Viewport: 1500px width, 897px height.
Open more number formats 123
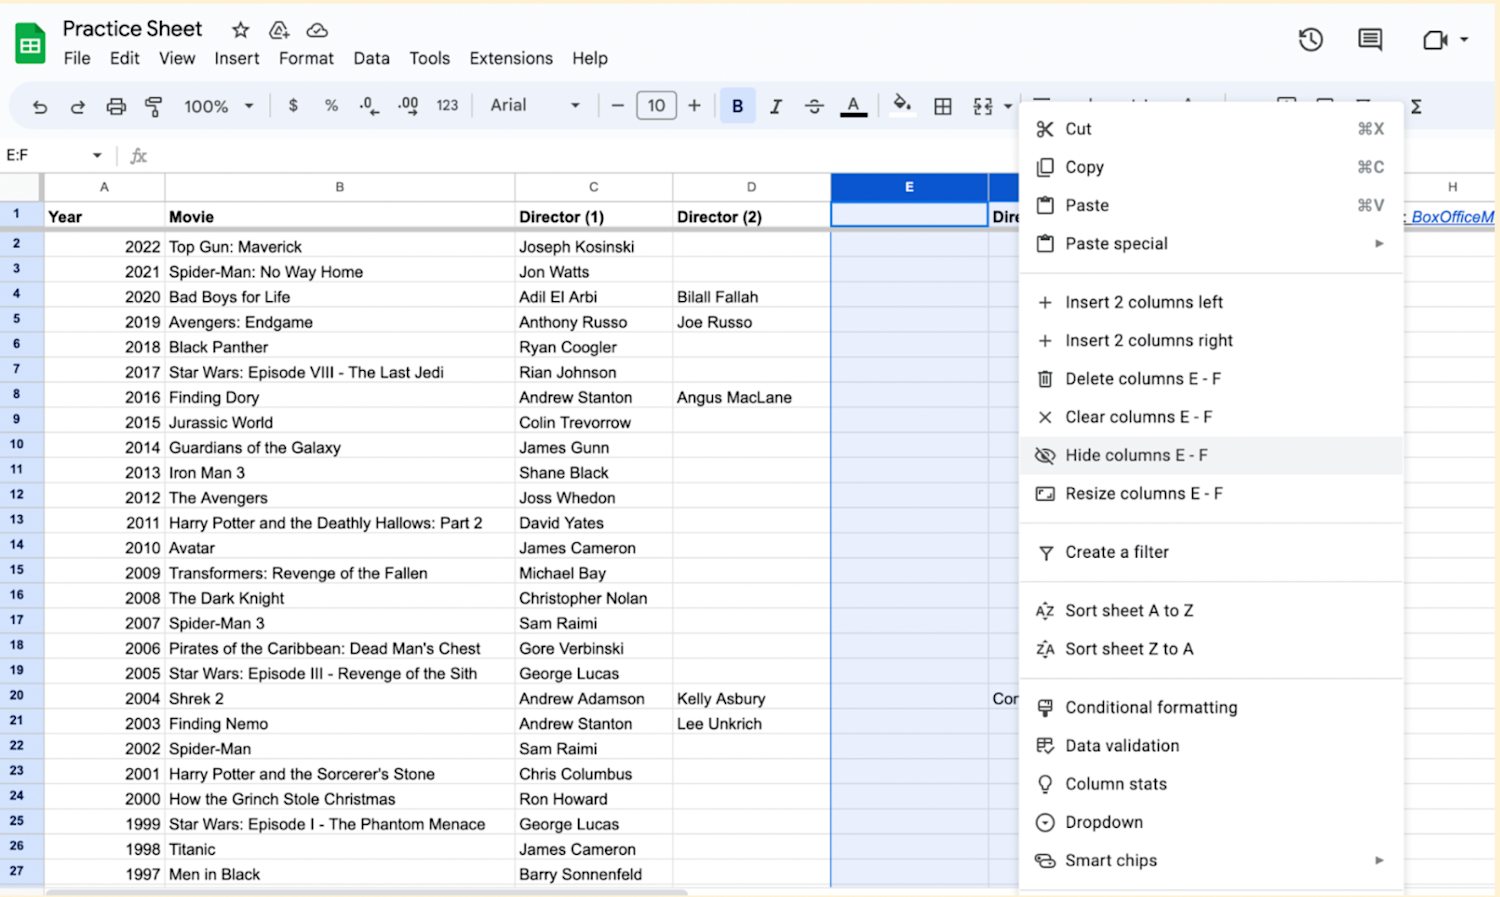[x=447, y=105]
